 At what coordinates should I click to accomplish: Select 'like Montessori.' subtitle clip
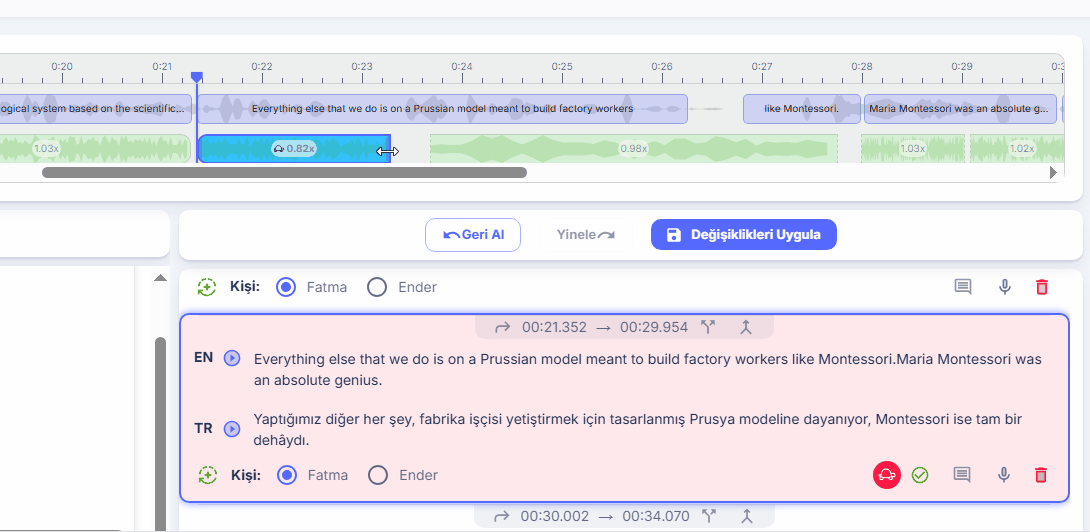coord(802,109)
